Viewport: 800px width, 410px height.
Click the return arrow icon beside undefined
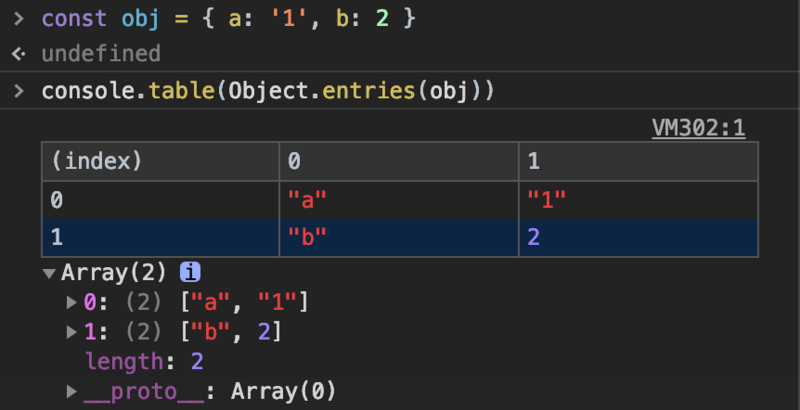coord(19,54)
